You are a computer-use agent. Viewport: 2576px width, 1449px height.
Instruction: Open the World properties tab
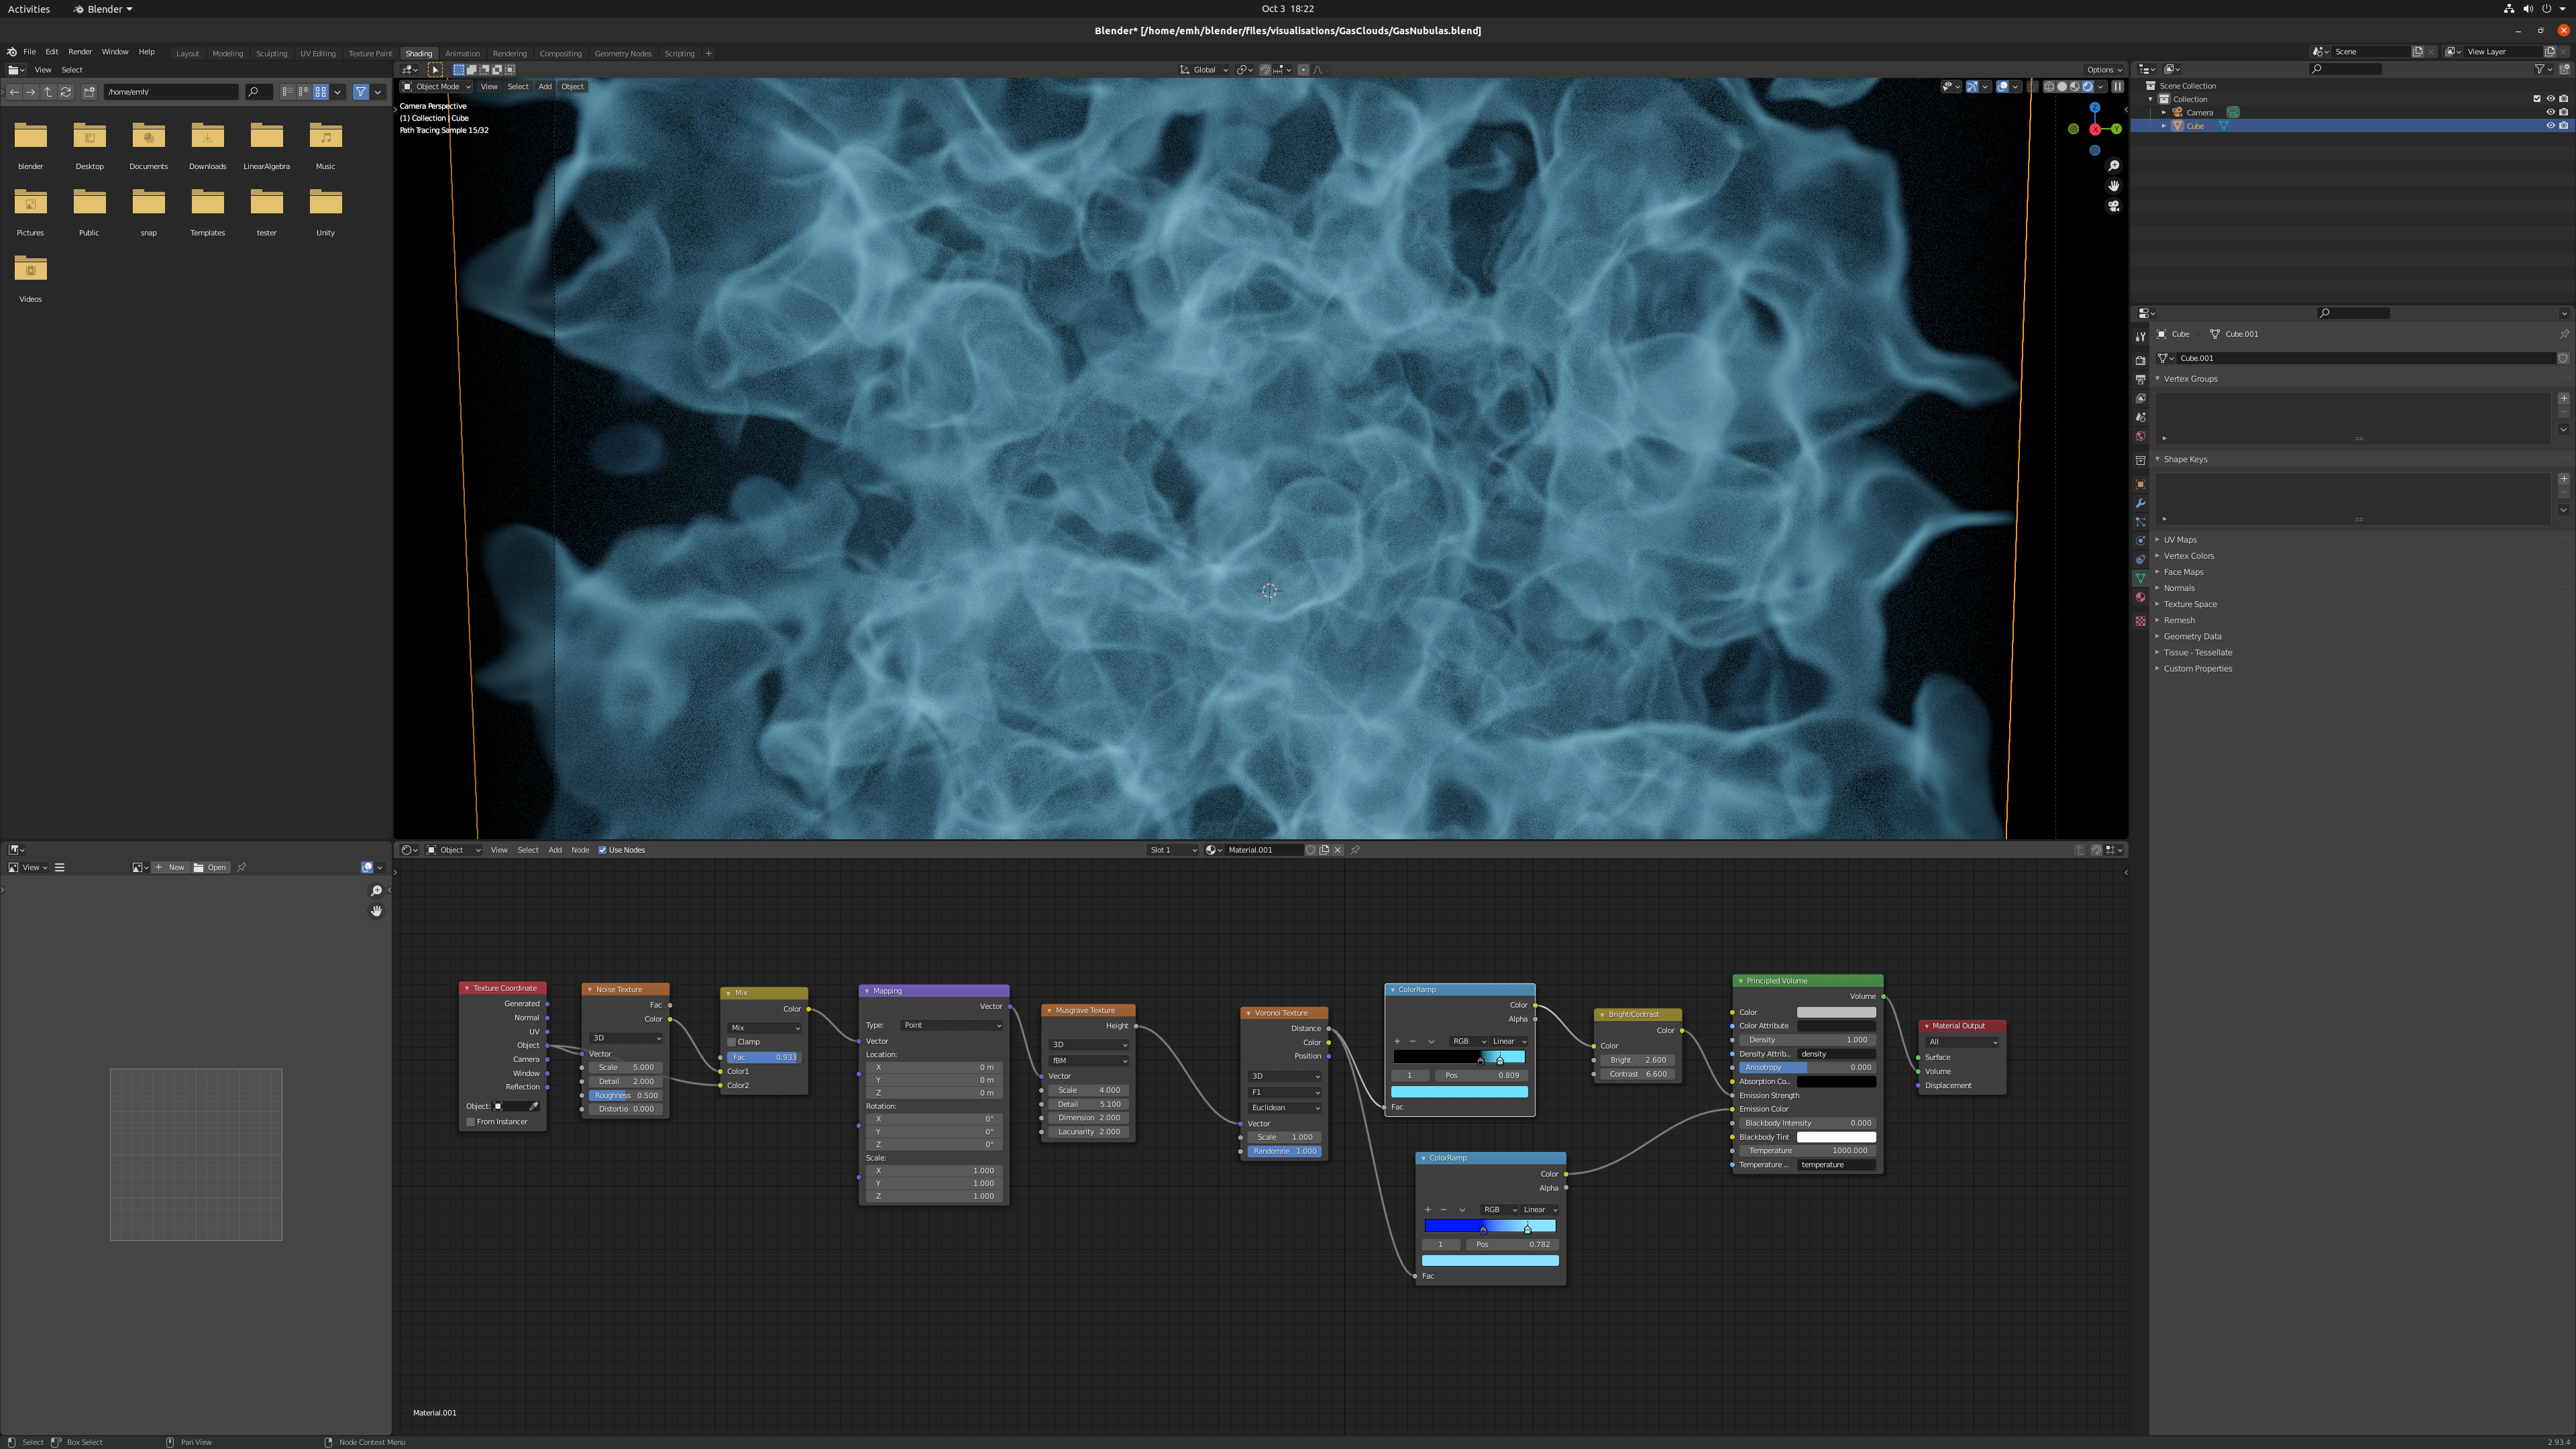click(x=2140, y=436)
